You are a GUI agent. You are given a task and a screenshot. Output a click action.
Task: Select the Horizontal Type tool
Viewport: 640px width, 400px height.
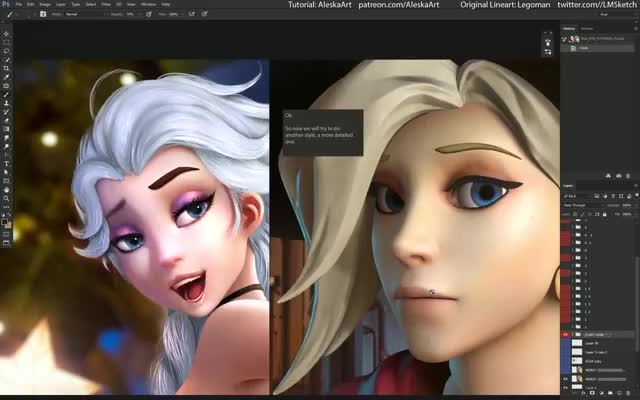[6, 163]
